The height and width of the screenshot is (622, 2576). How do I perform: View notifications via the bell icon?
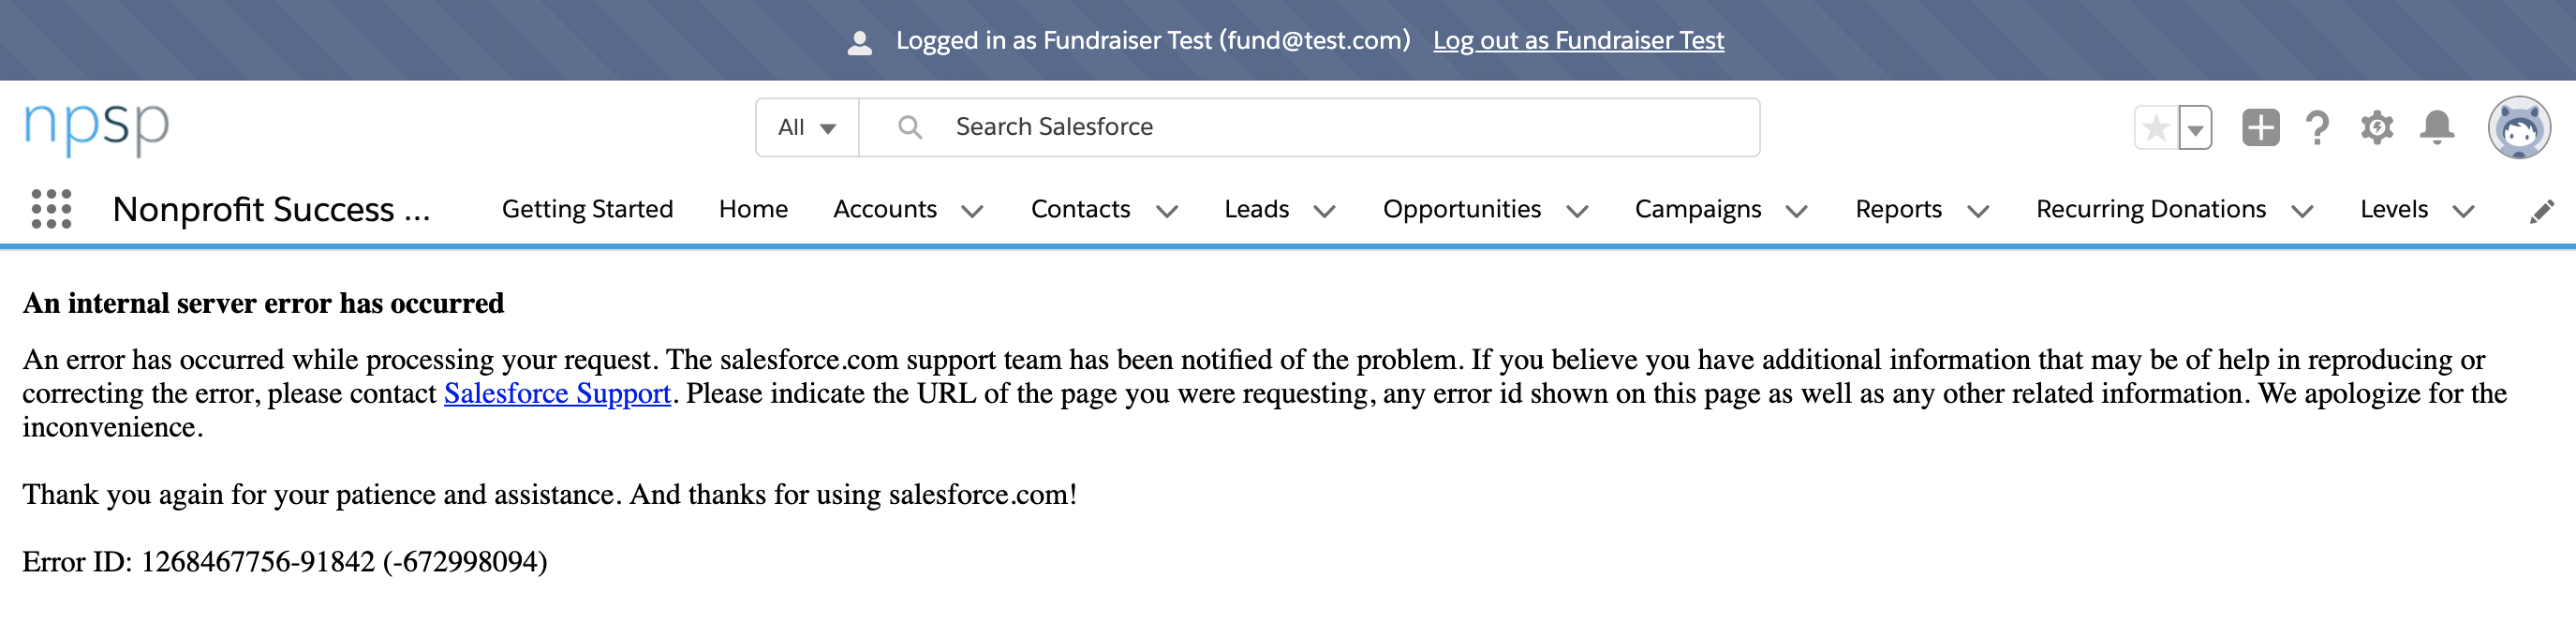(x=2438, y=127)
